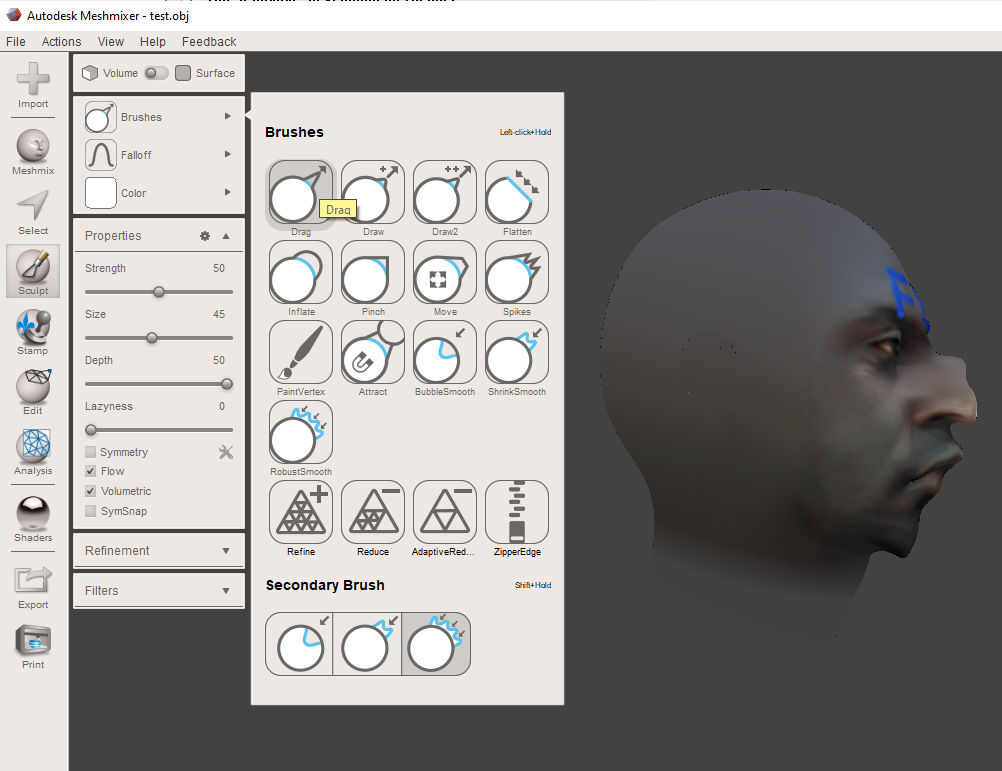Open the Help menu
This screenshot has height=771, width=1002.
(x=153, y=42)
